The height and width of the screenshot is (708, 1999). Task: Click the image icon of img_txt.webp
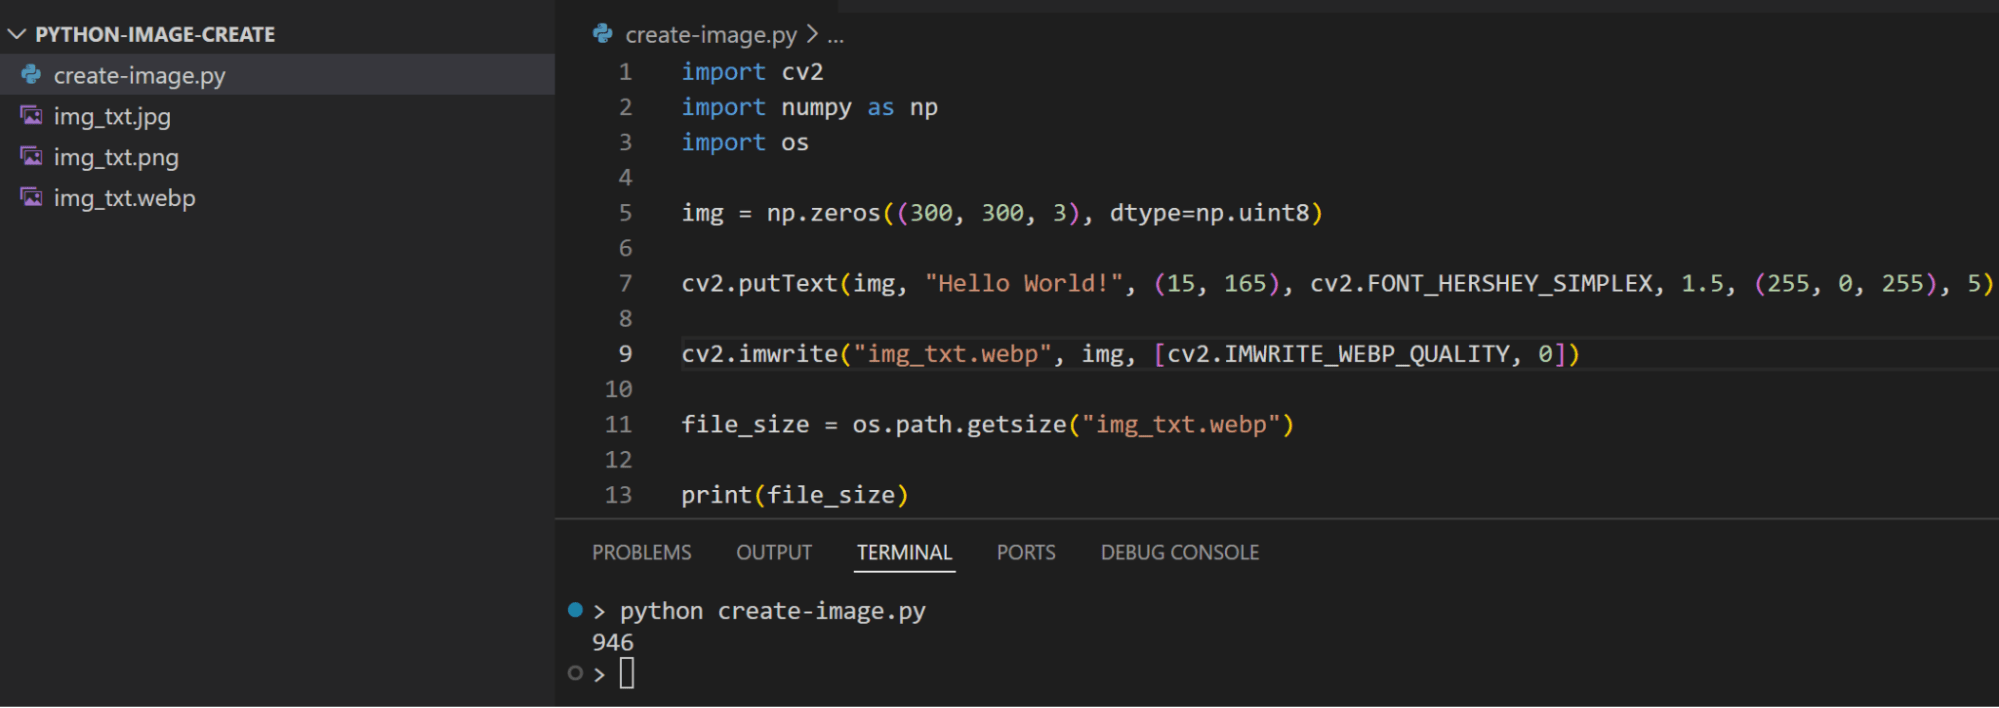pyautogui.click(x=31, y=198)
